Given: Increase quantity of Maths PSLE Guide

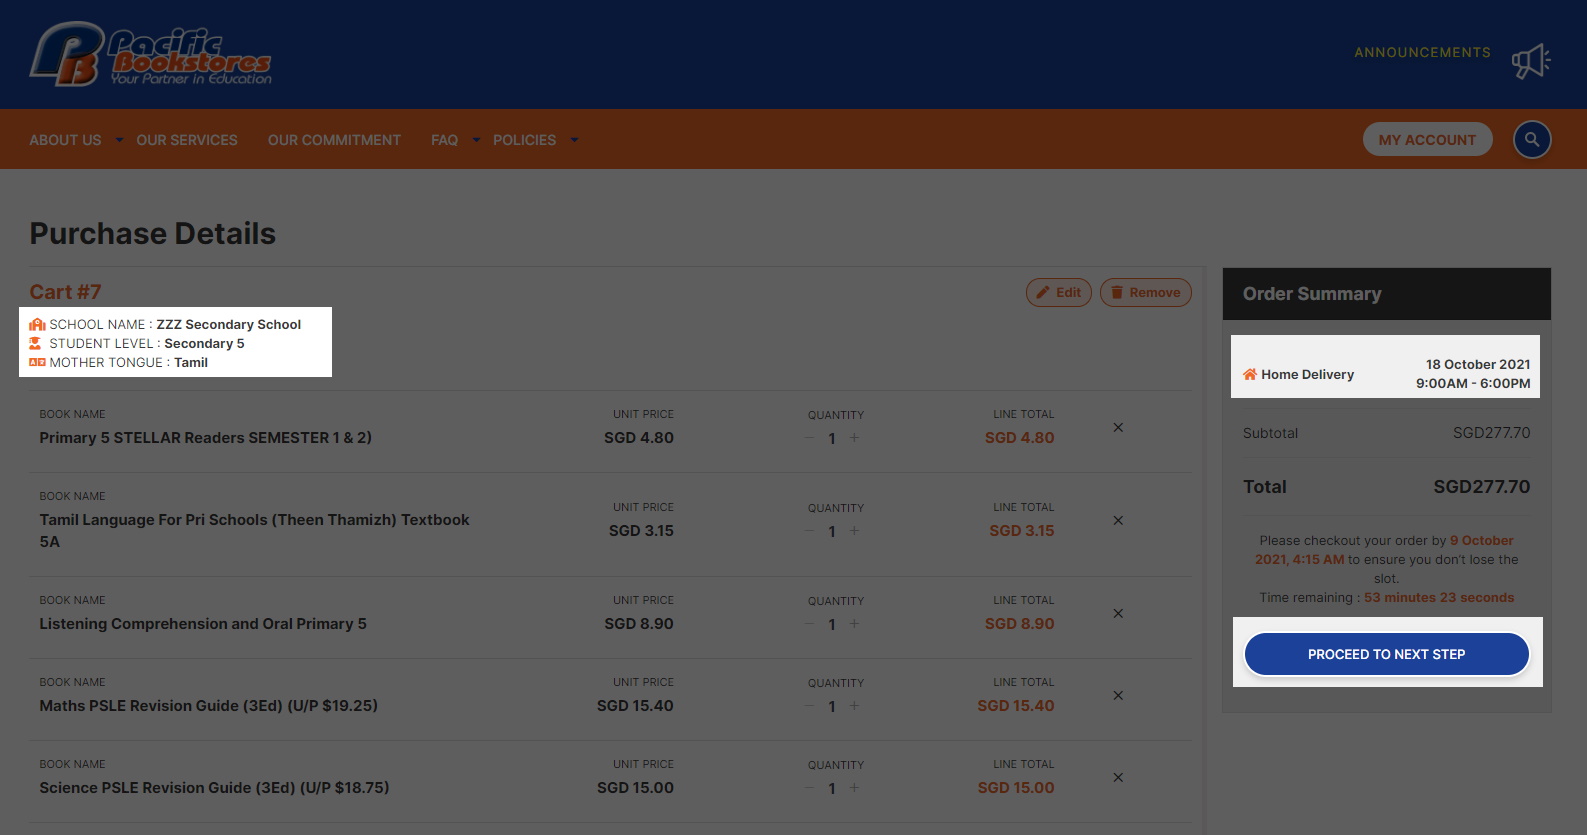Looking at the screenshot, I should (x=854, y=706).
